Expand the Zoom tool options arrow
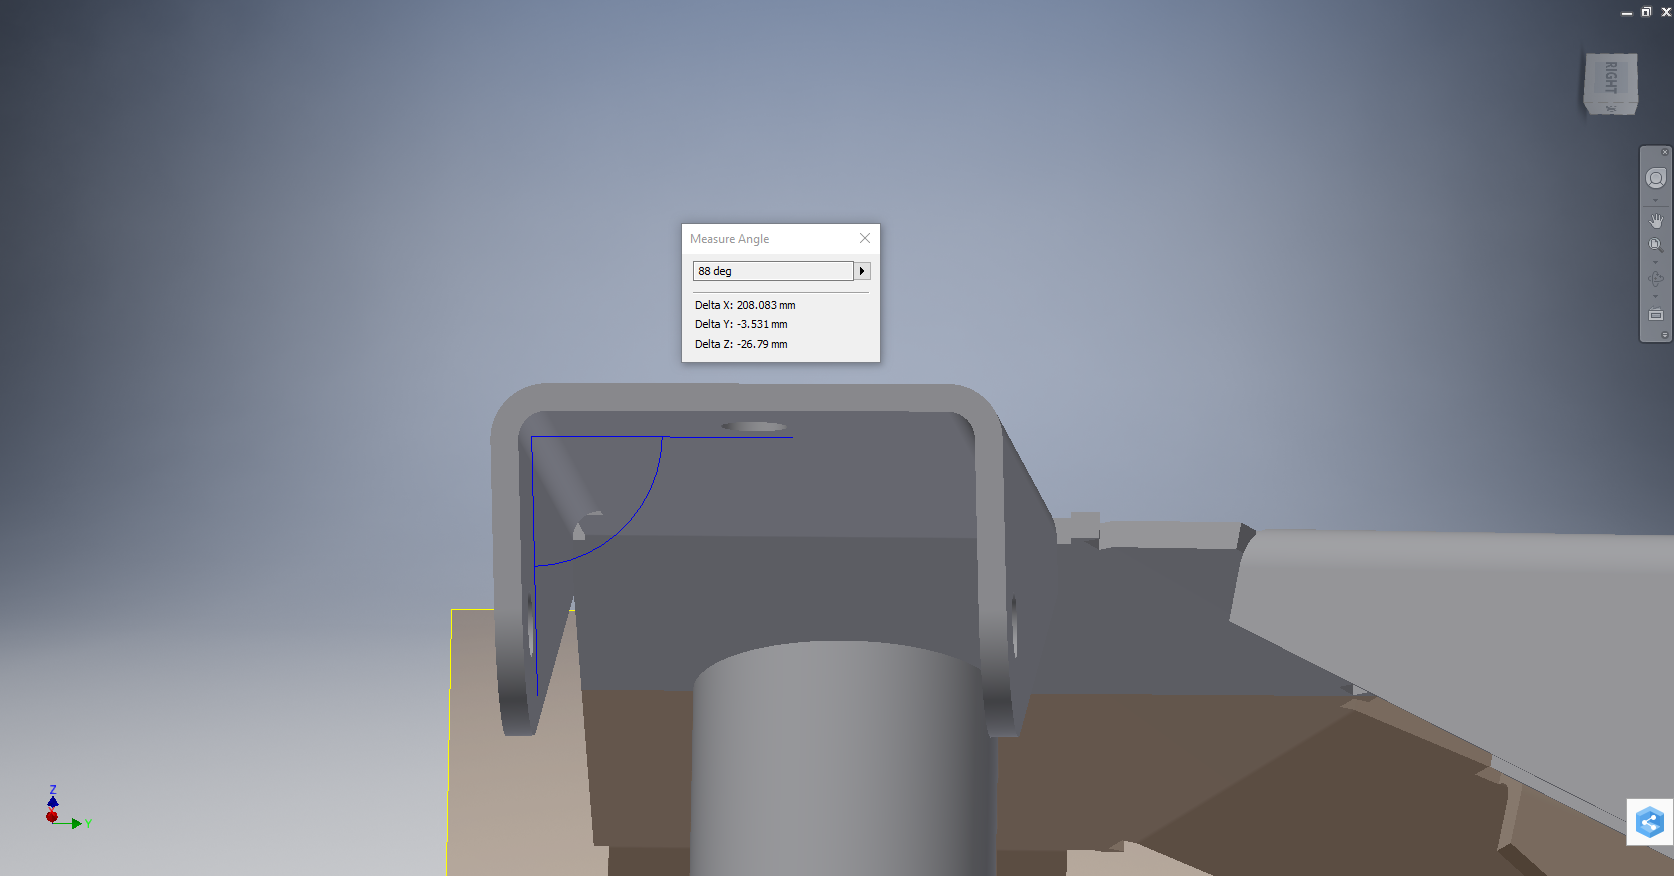This screenshot has width=1674, height=876. [x=1656, y=262]
